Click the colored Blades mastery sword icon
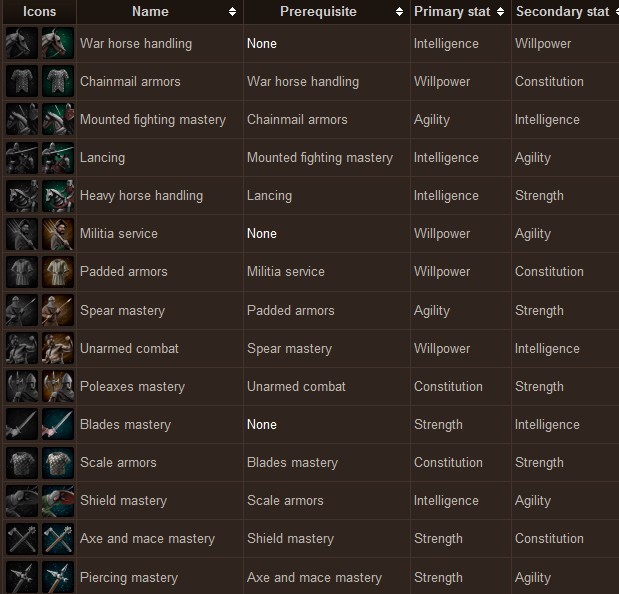 click(58, 424)
